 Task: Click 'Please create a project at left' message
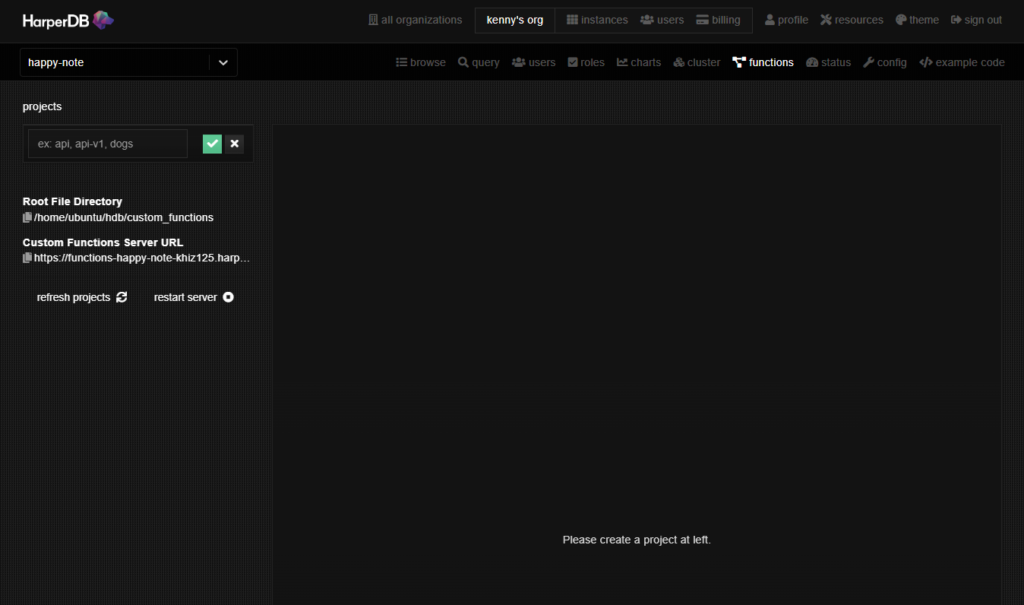637,540
